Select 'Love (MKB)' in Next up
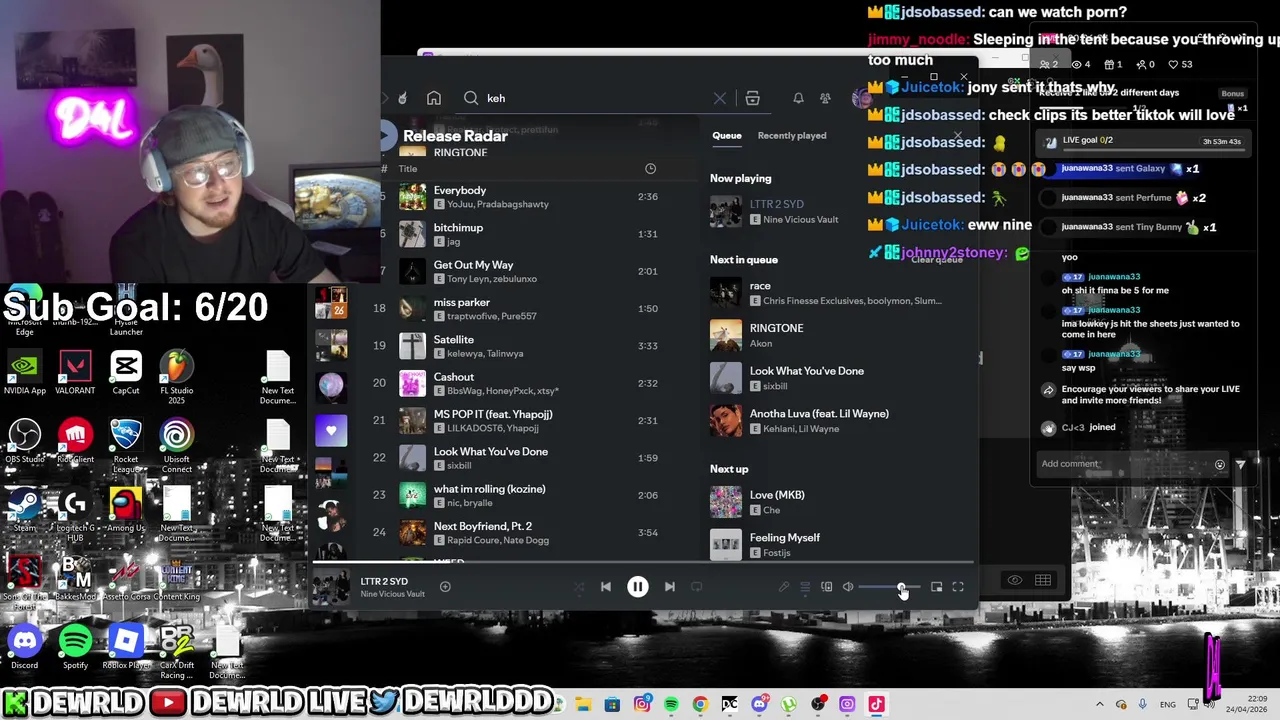 coord(840,502)
